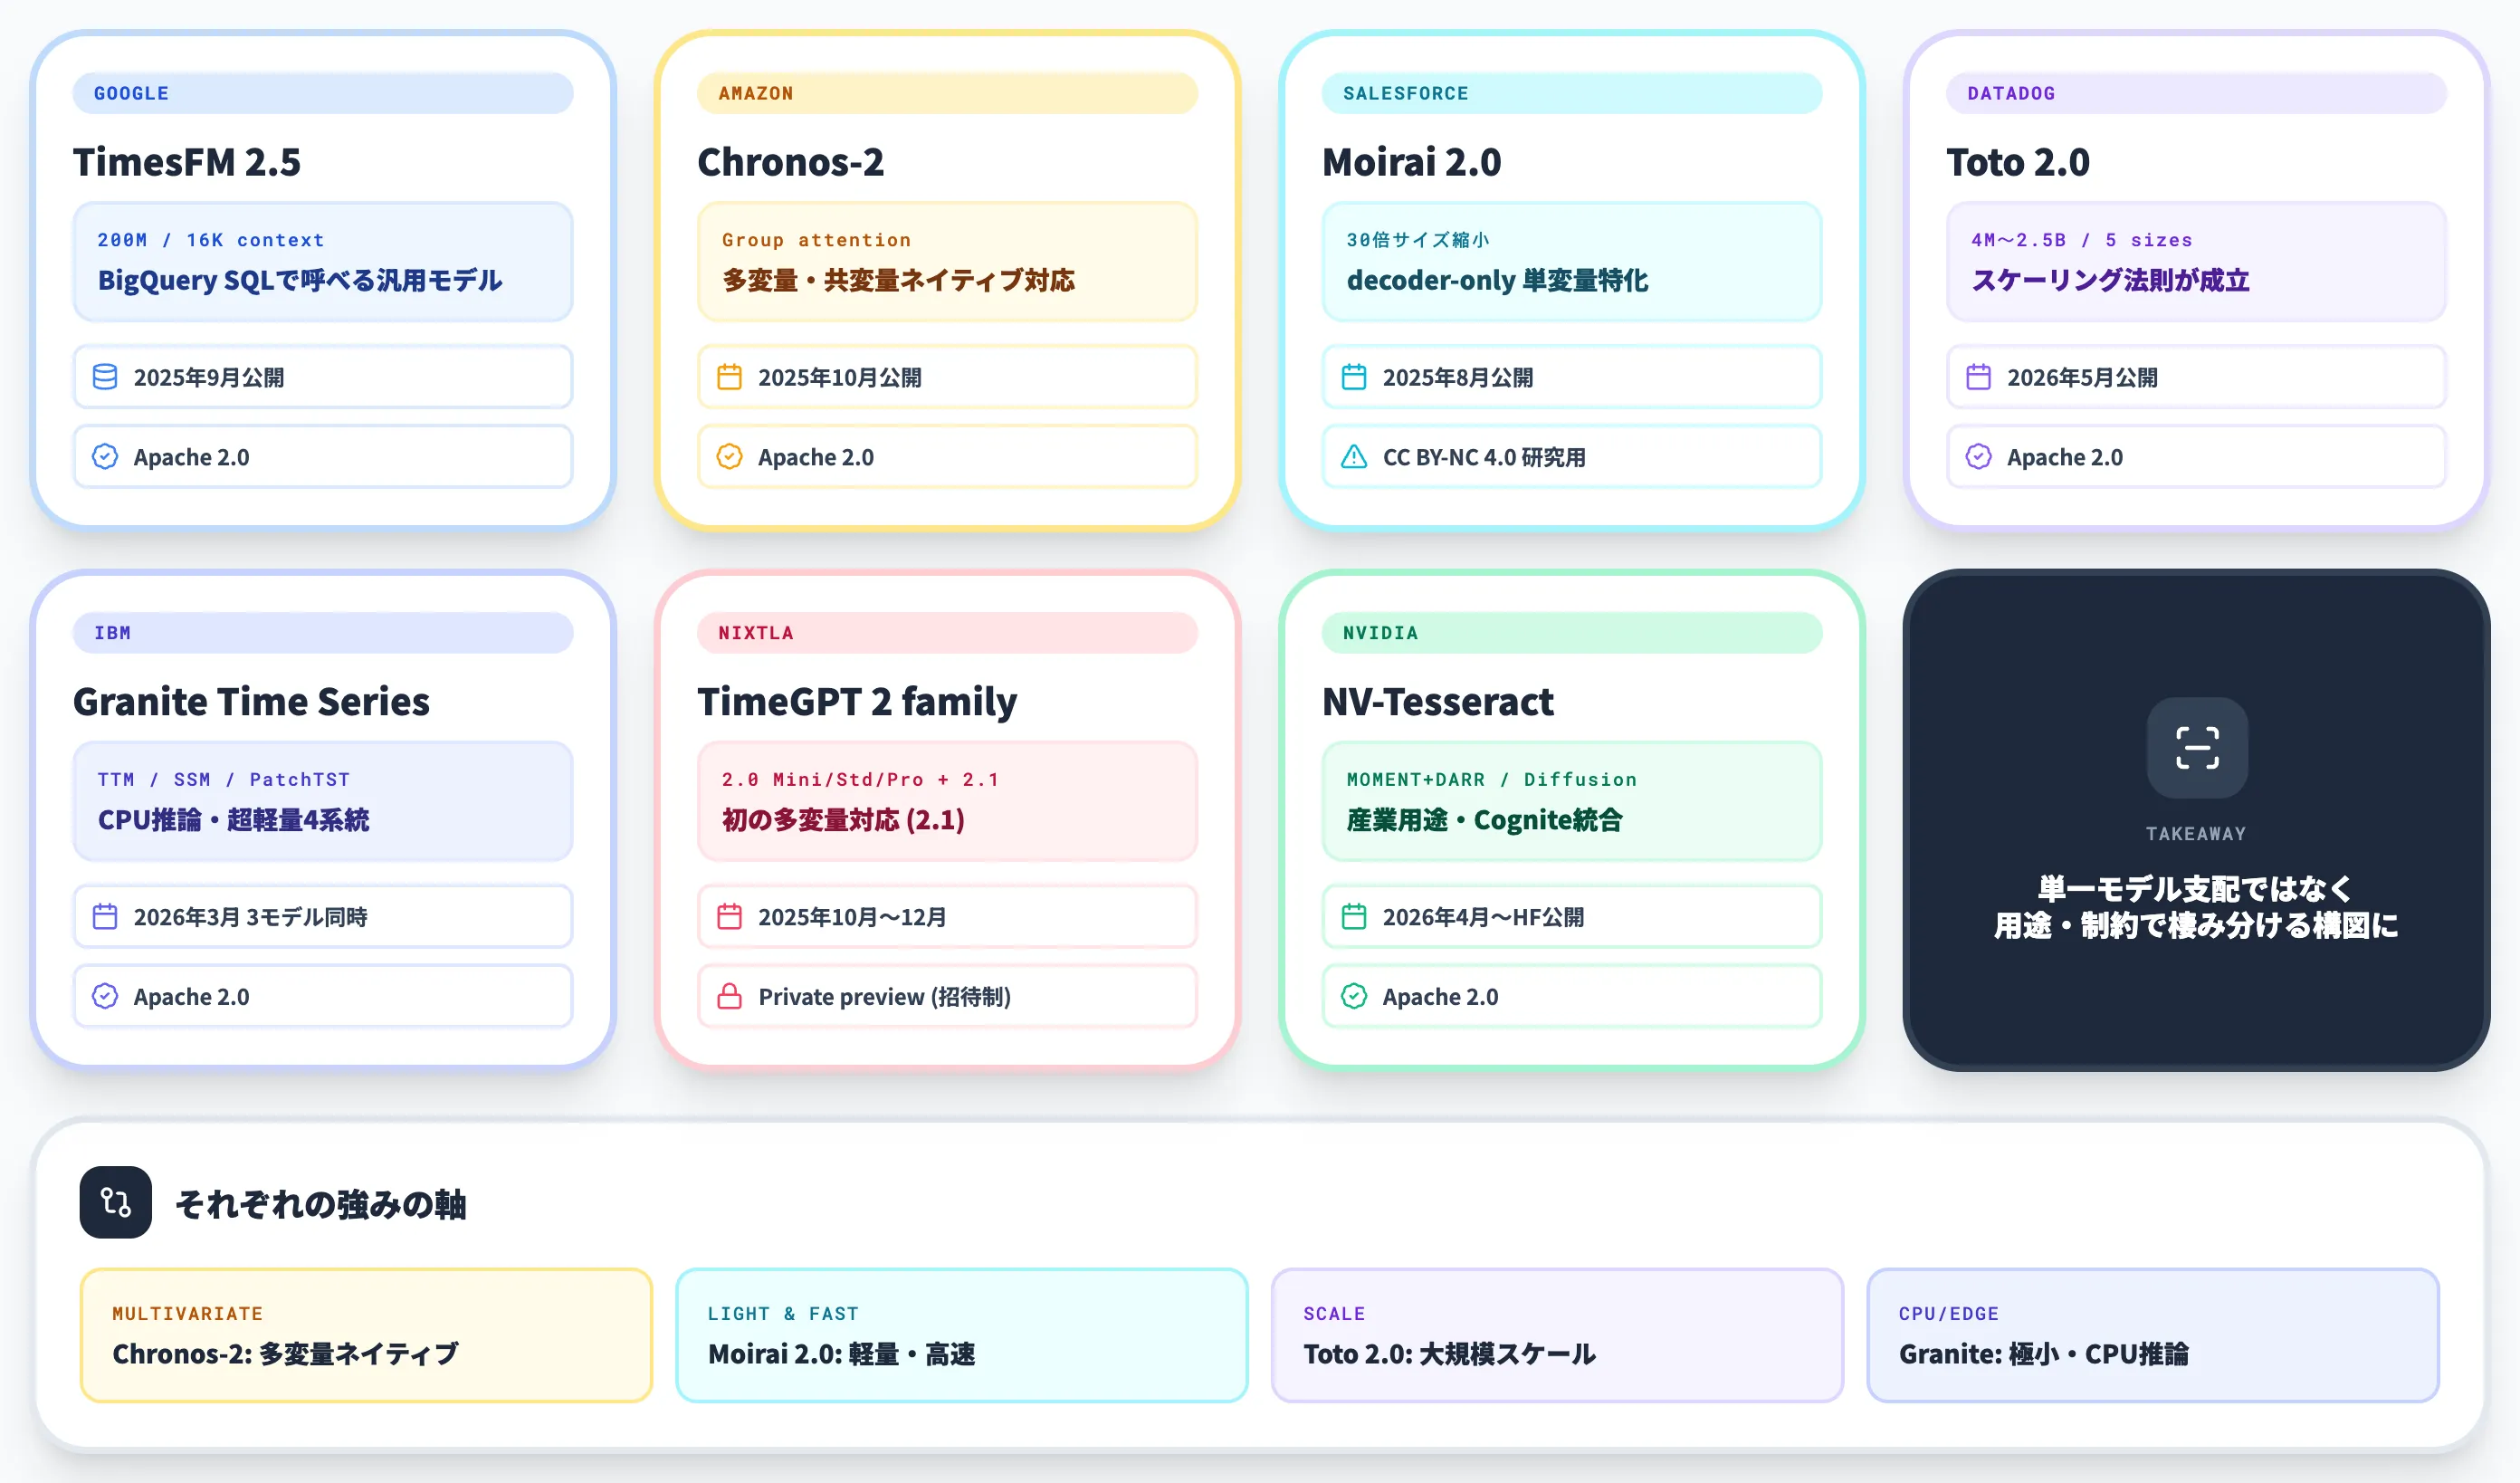Click the warning triangle icon by CC BY-NC 4.0
Viewport: 2520px width, 1483px height.
pyautogui.click(x=1354, y=457)
